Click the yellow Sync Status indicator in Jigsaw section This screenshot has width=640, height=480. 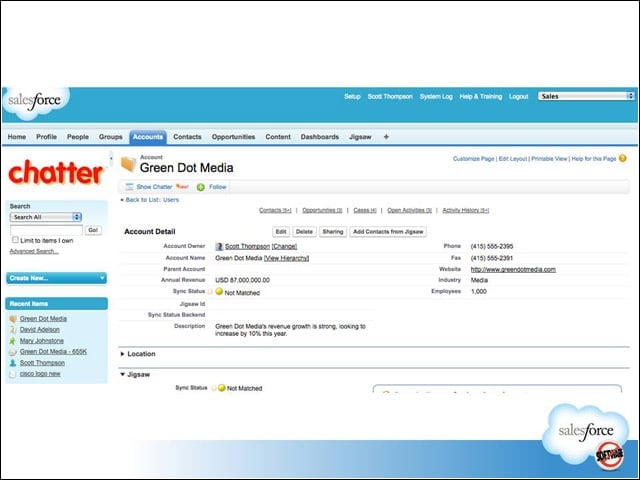(x=222, y=388)
